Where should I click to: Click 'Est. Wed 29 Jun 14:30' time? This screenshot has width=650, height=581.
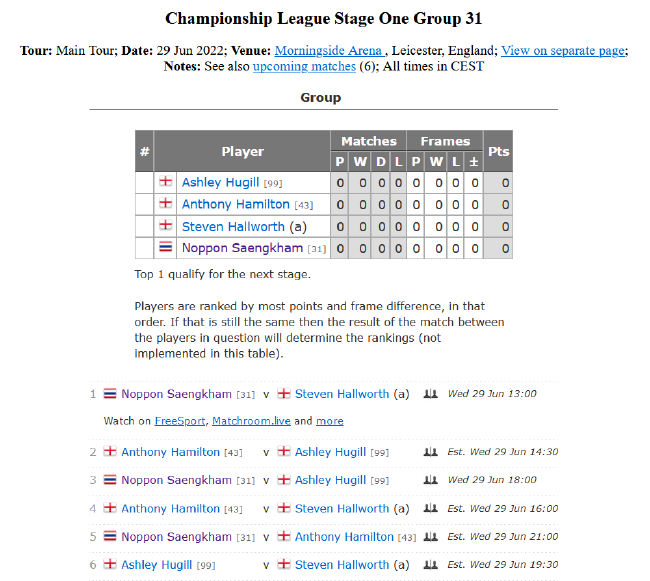[x=502, y=452]
